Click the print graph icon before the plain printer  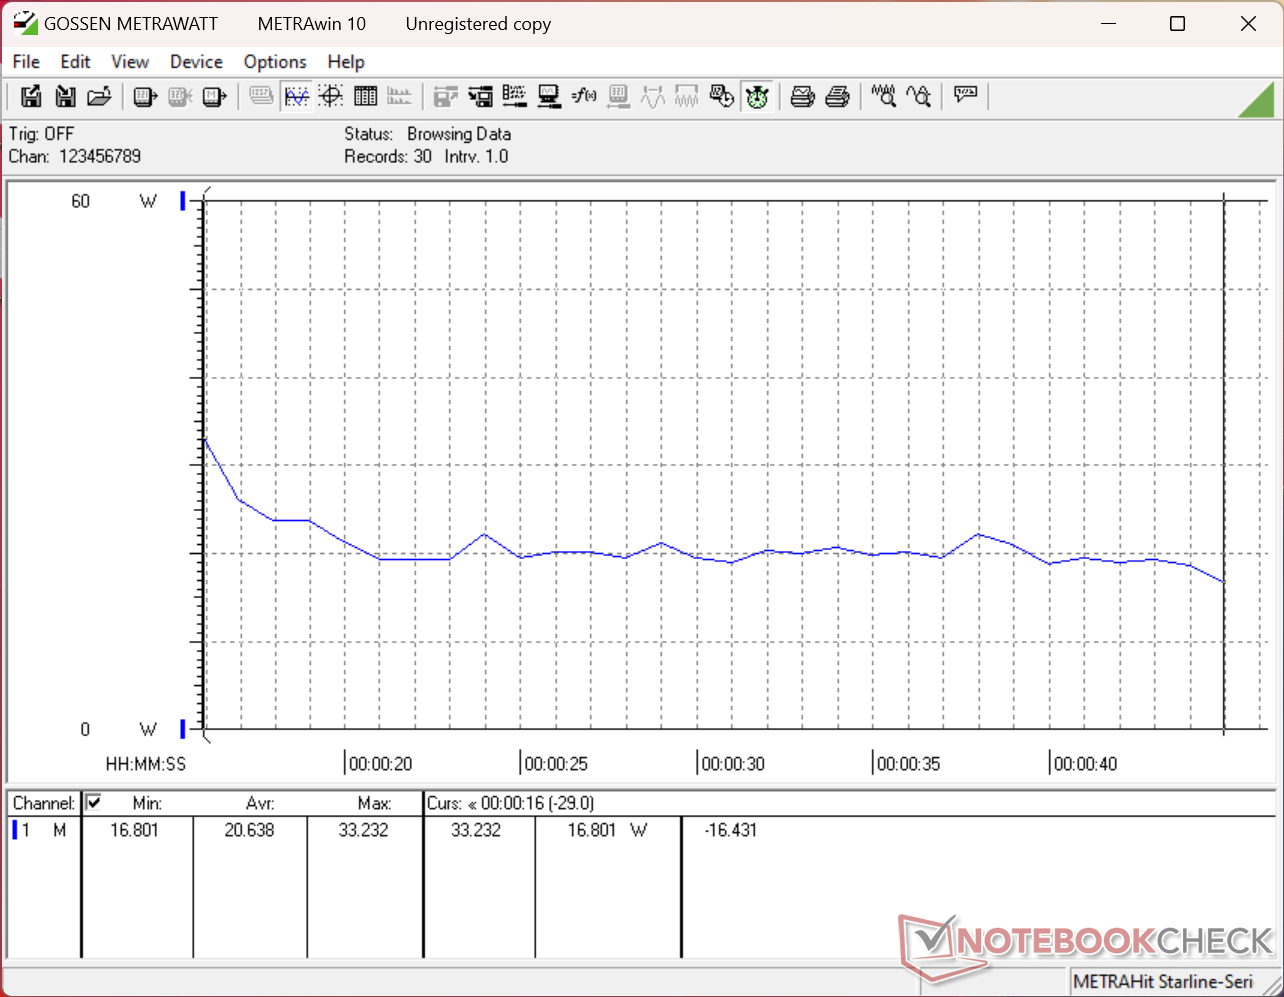[803, 96]
